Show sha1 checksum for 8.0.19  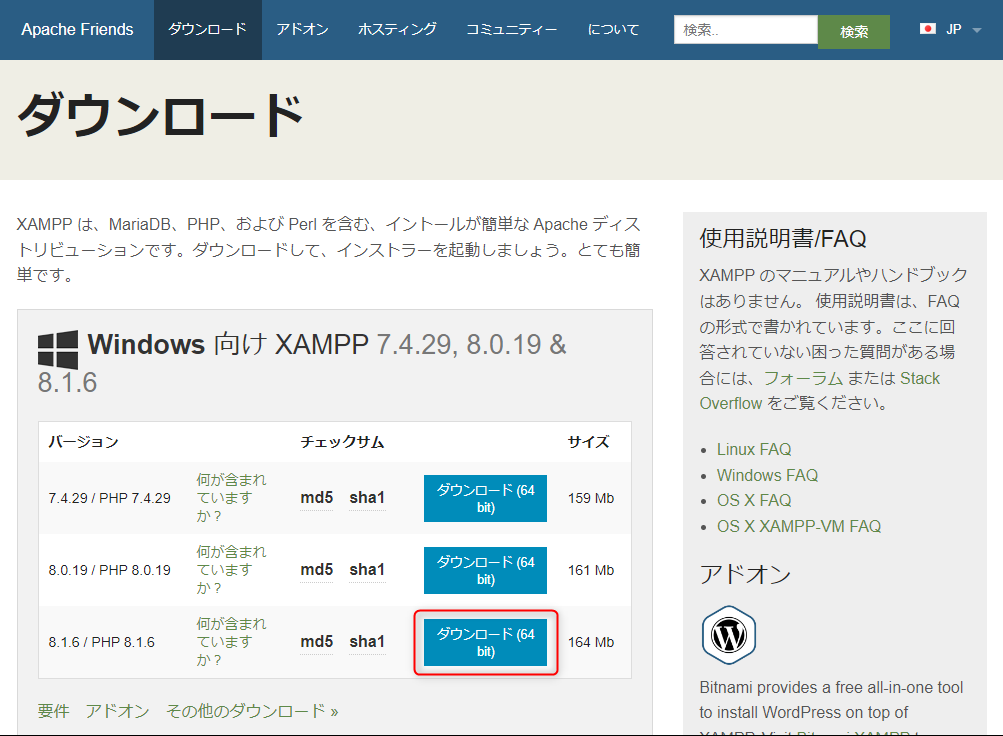tap(367, 570)
